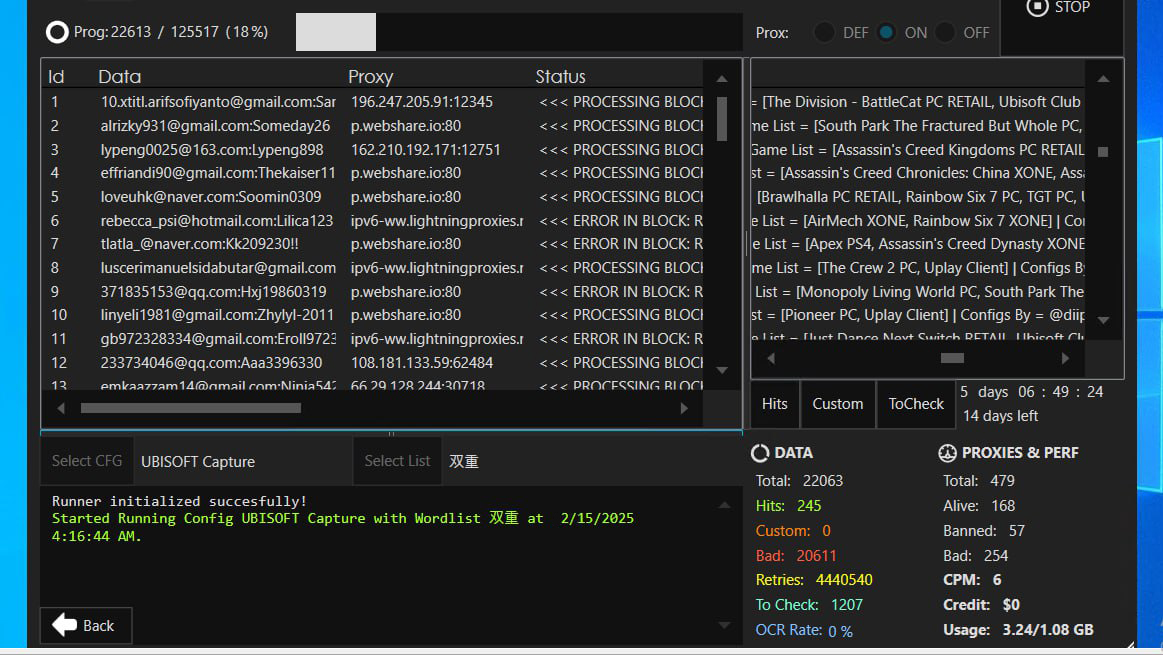
Task: Select row with alrizky931@gmail.com
Action: [372, 125]
